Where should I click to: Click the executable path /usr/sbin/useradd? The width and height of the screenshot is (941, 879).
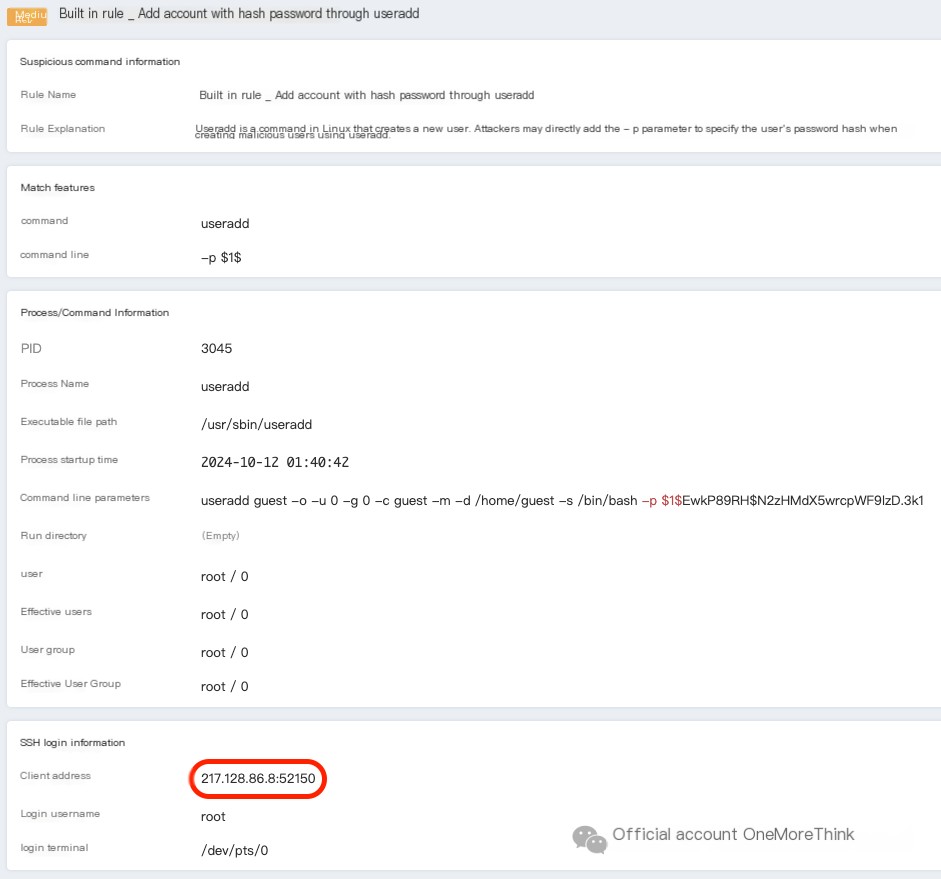point(257,424)
